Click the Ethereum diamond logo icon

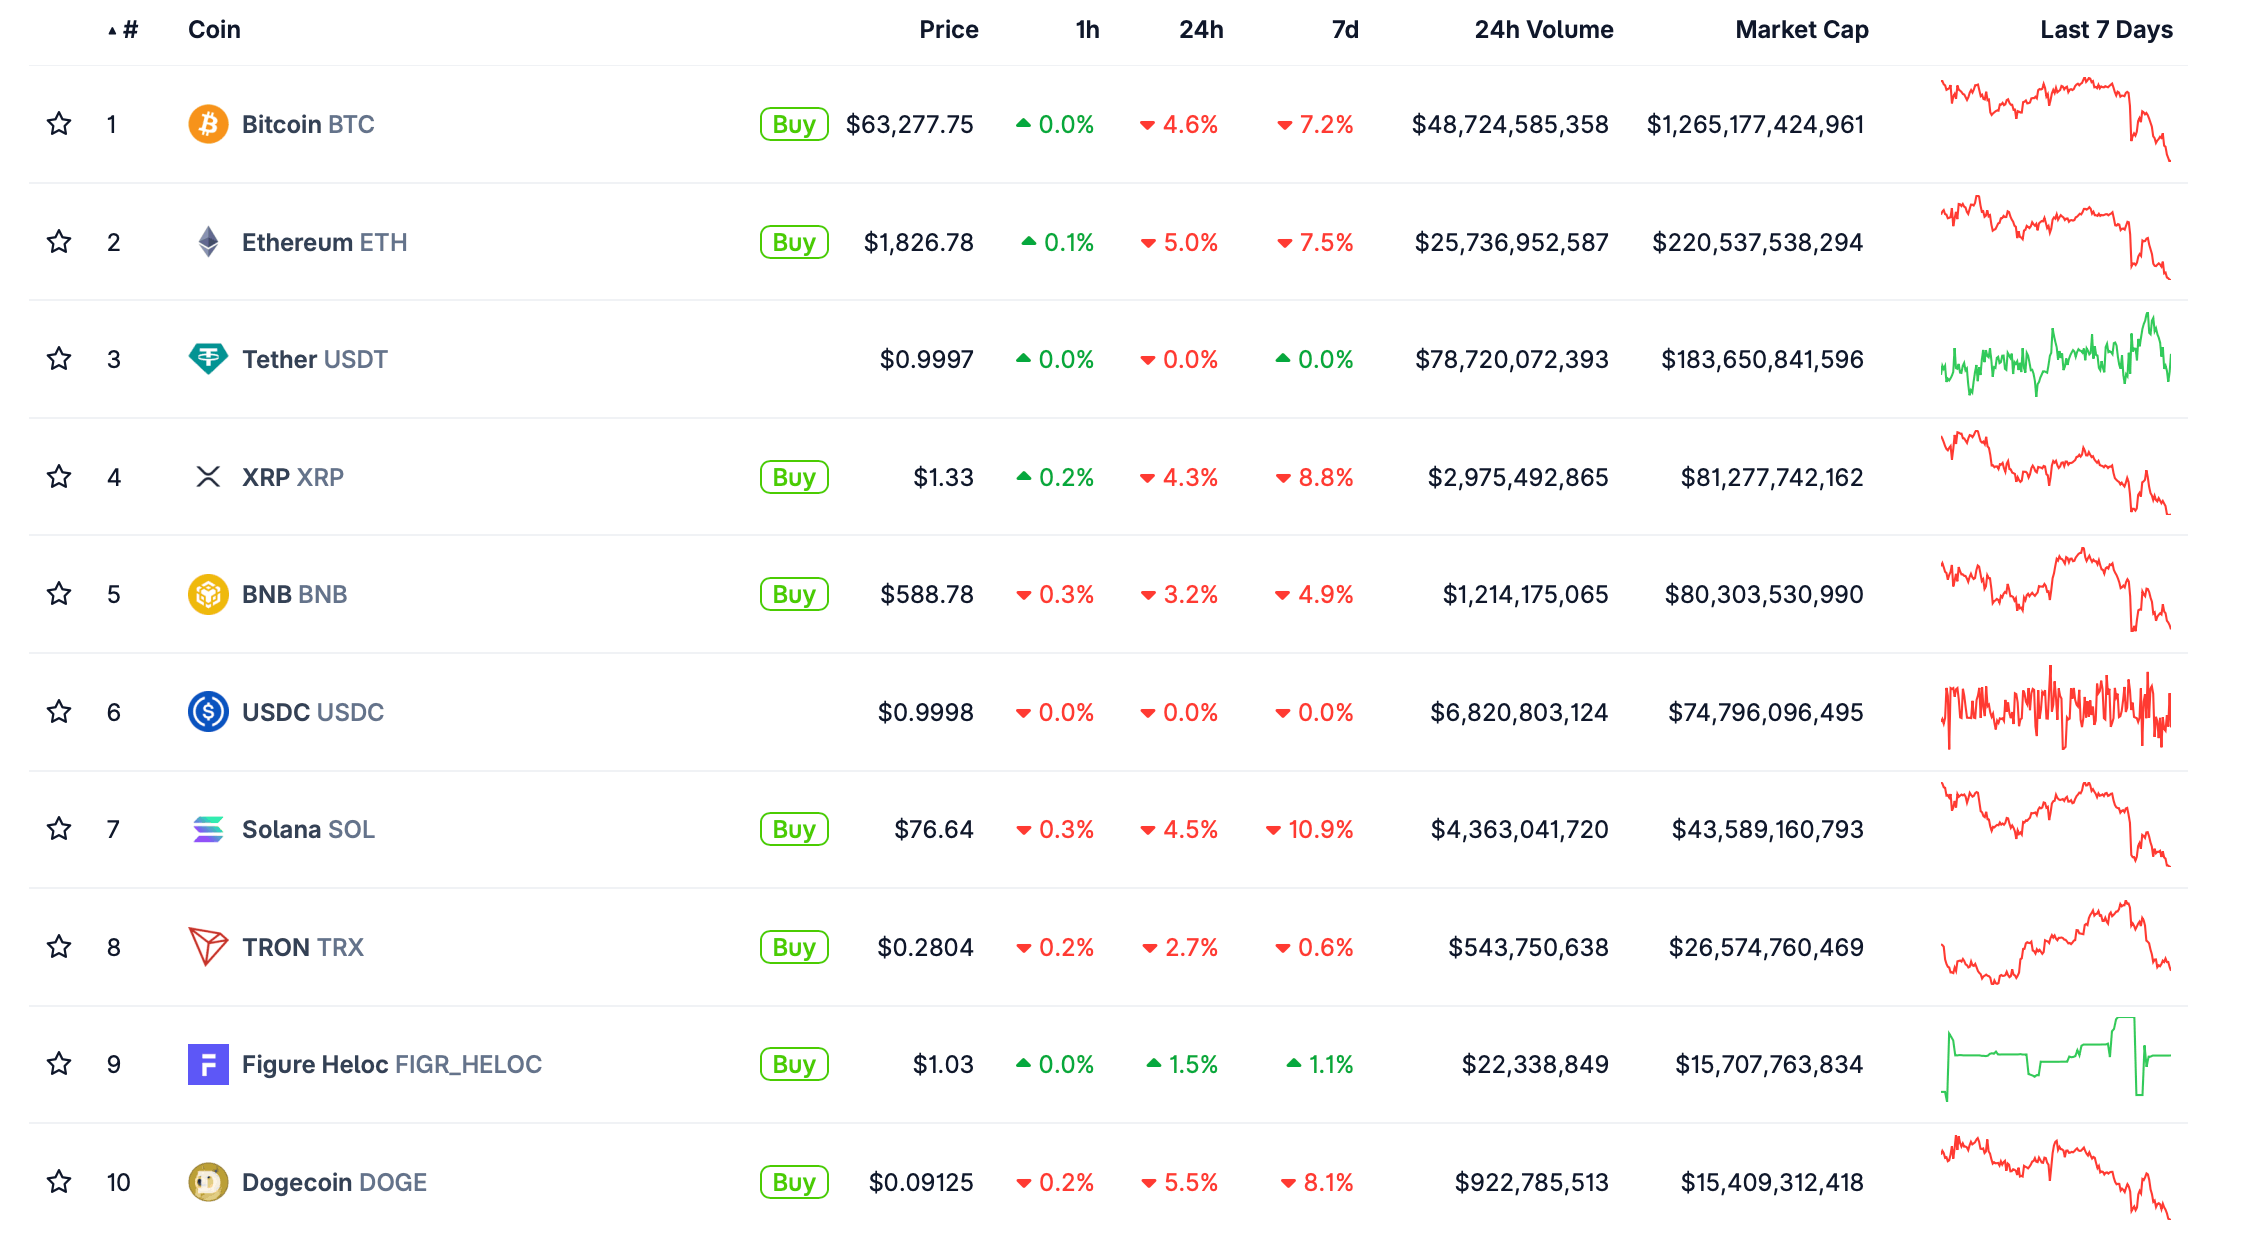click(208, 242)
